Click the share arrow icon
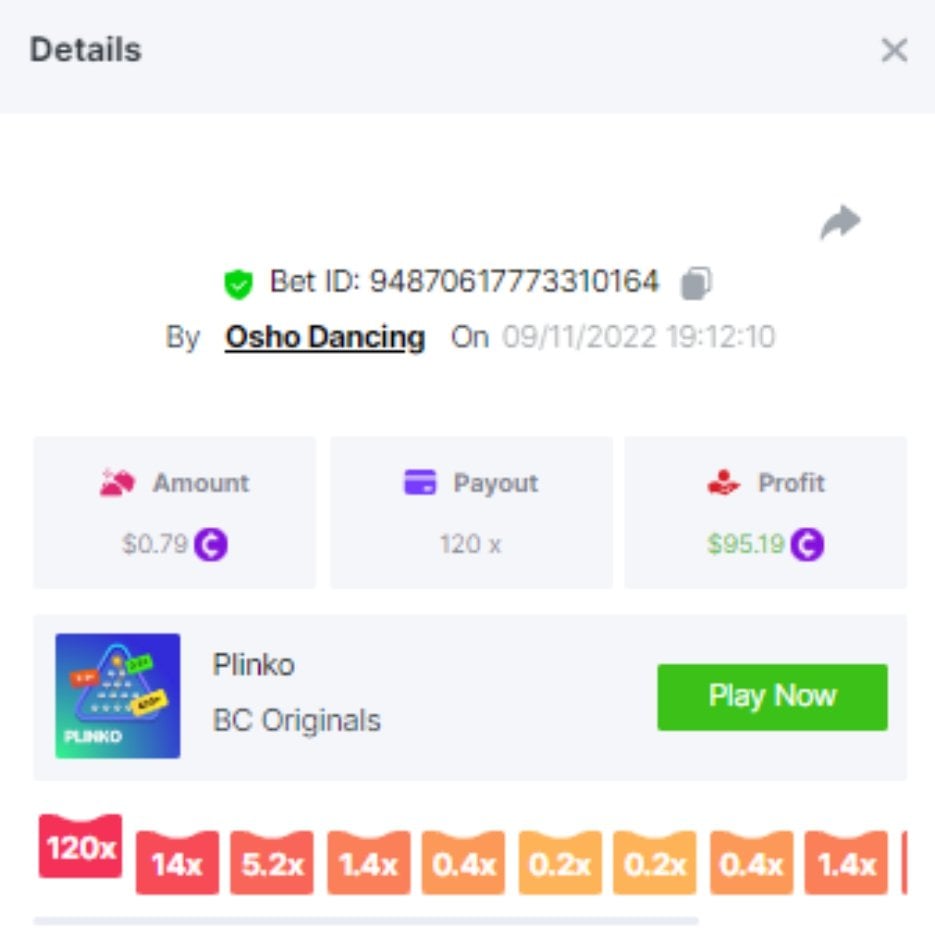935x942 pixels. point(840,222)
